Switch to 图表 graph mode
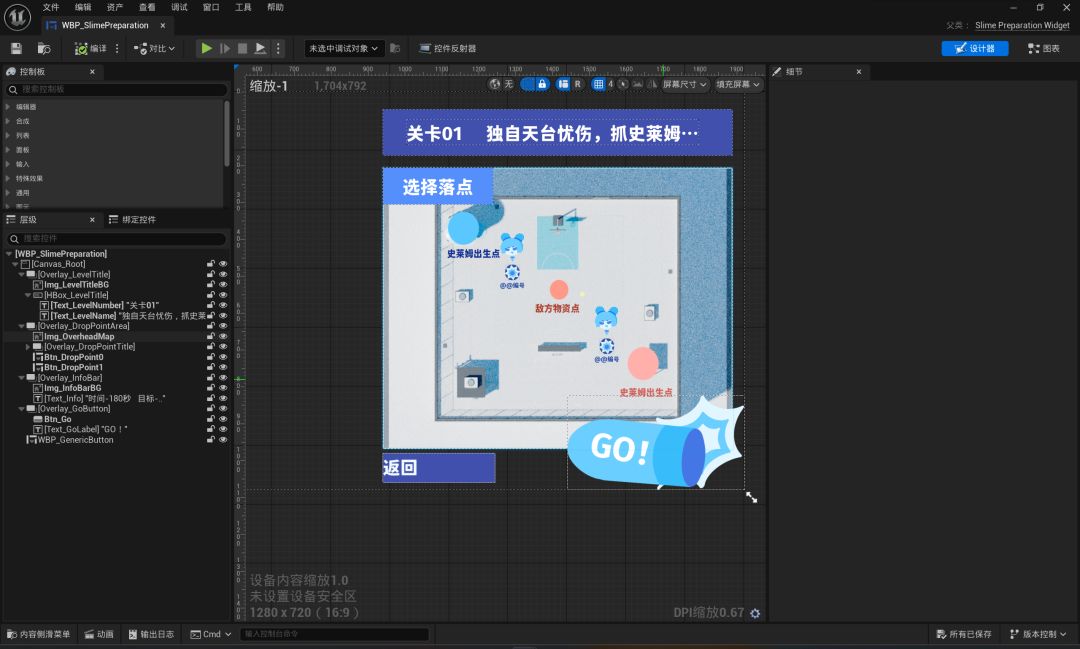Viewport: 1080px width, 649px height. pos(1044,48)
